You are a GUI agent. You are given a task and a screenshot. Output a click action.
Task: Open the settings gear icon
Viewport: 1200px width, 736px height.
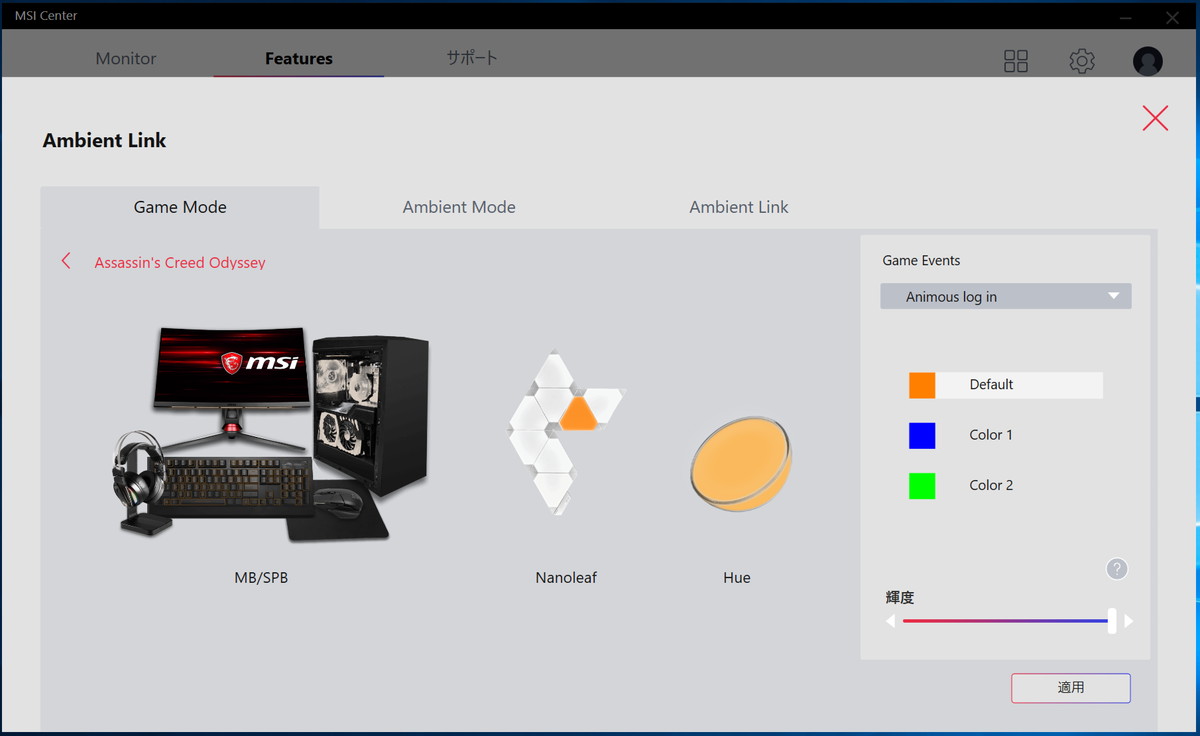coord(1082,61)
